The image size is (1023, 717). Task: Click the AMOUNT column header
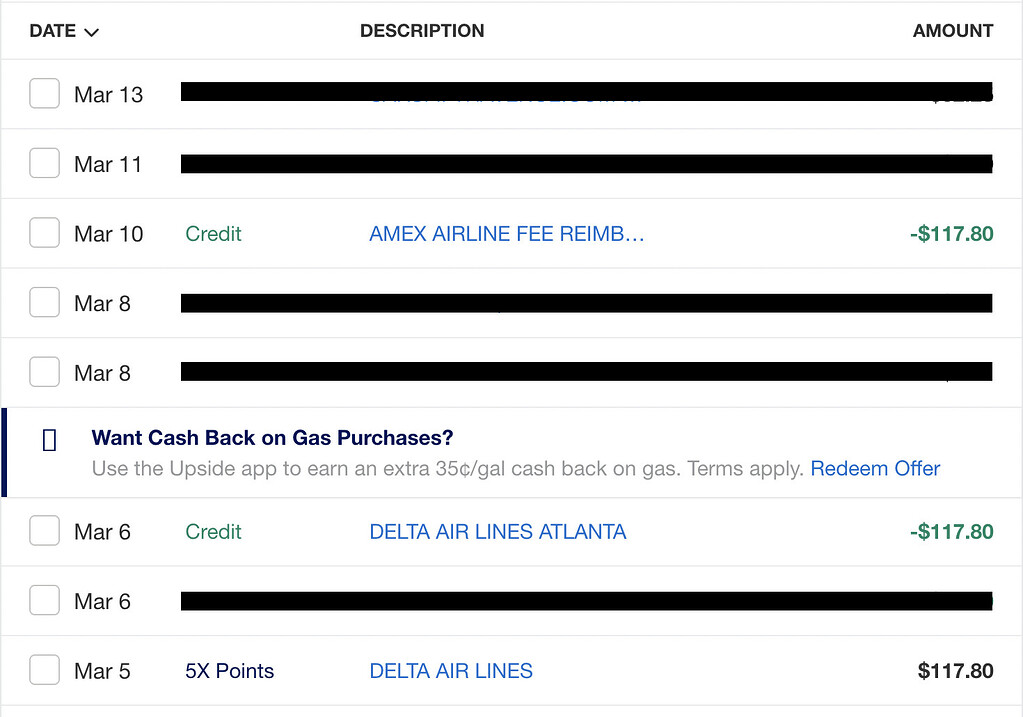pyautogui.click(x=952, y=31)
